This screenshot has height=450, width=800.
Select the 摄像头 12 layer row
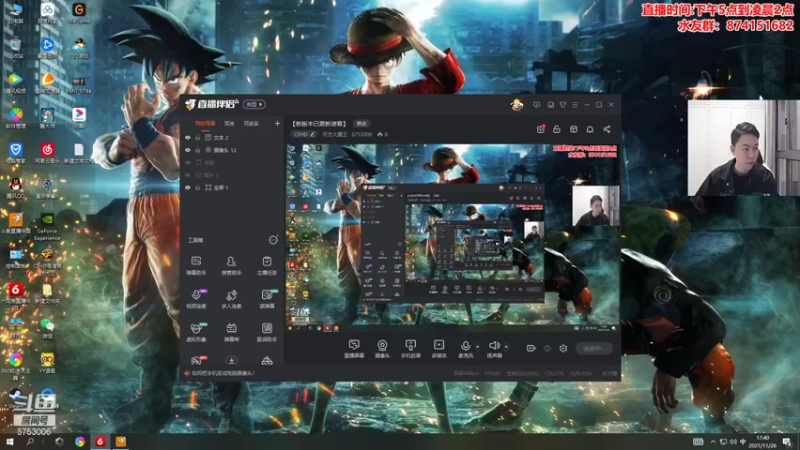click(232, 150)
